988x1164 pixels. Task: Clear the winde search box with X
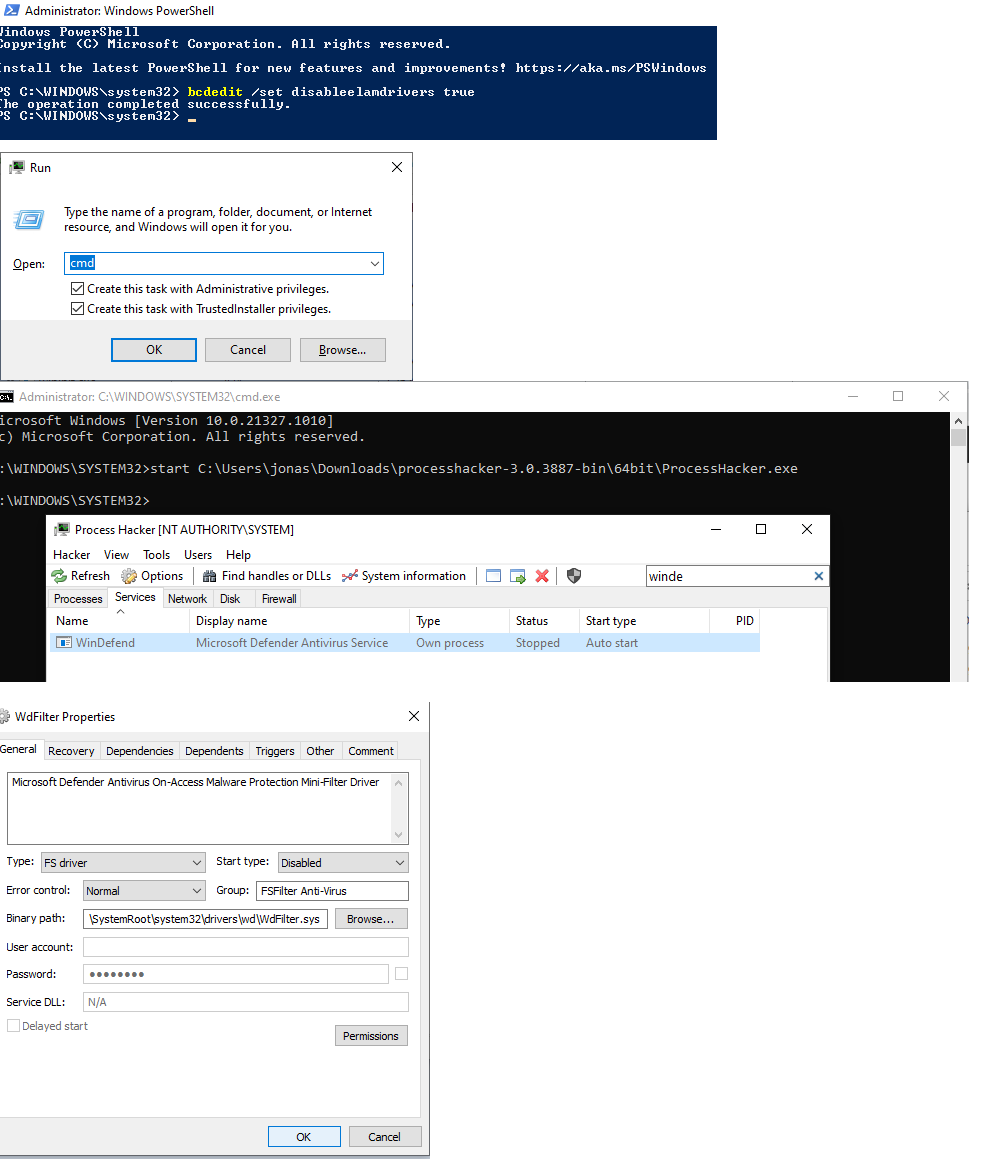tap(818, 576)
